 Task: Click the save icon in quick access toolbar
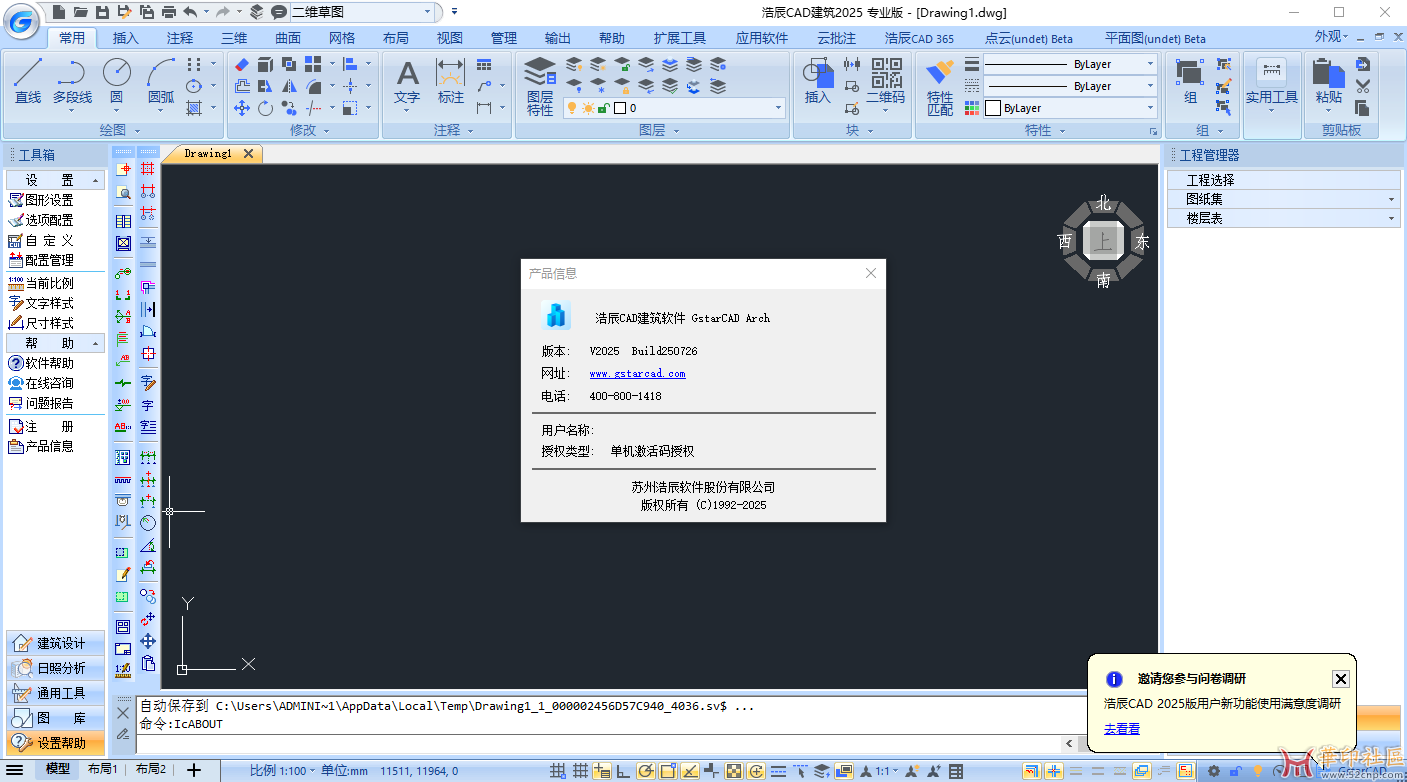102,12
